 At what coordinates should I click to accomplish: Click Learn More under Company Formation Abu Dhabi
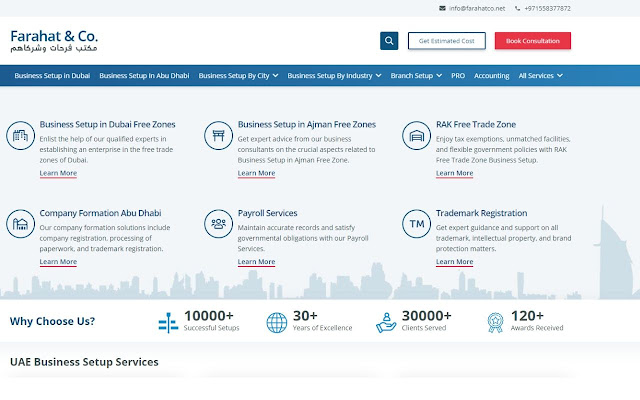(58, 262)
